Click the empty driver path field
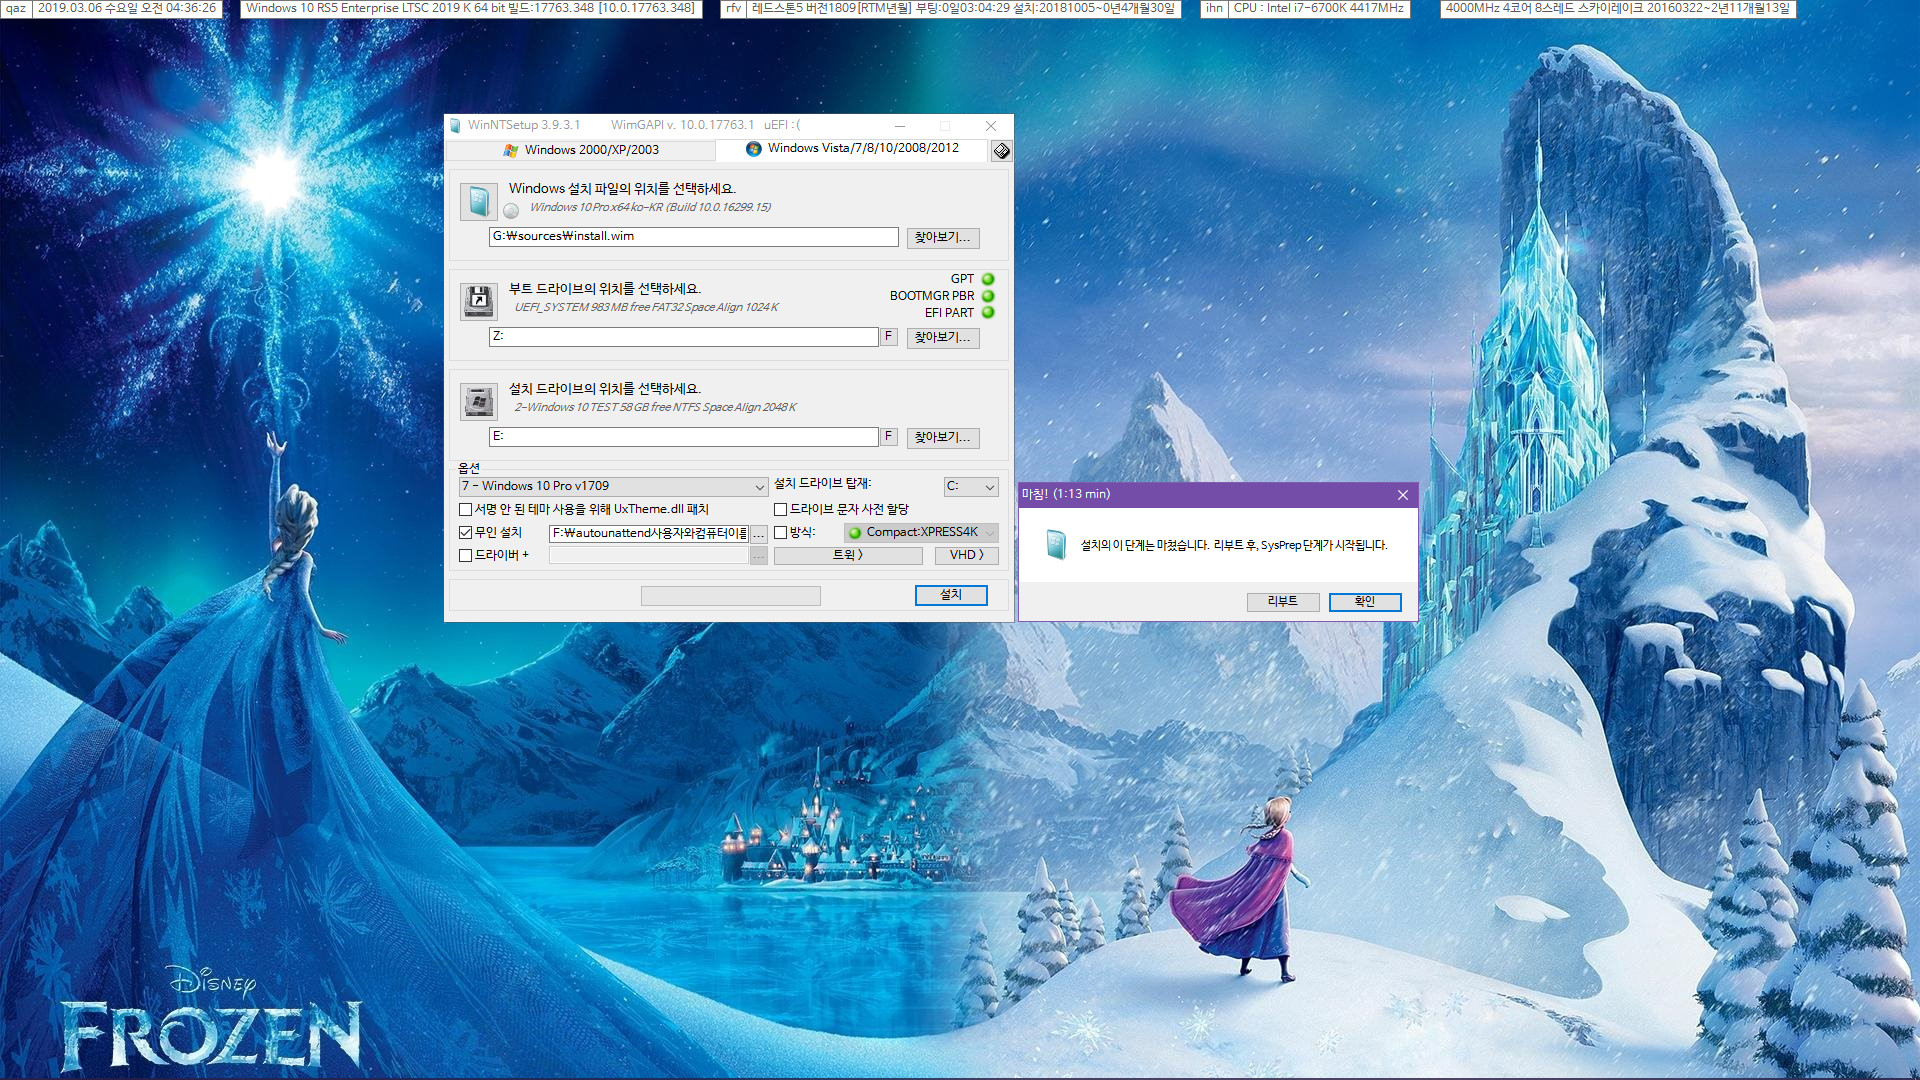The image size is (1920, 1080). click(649, 556)
